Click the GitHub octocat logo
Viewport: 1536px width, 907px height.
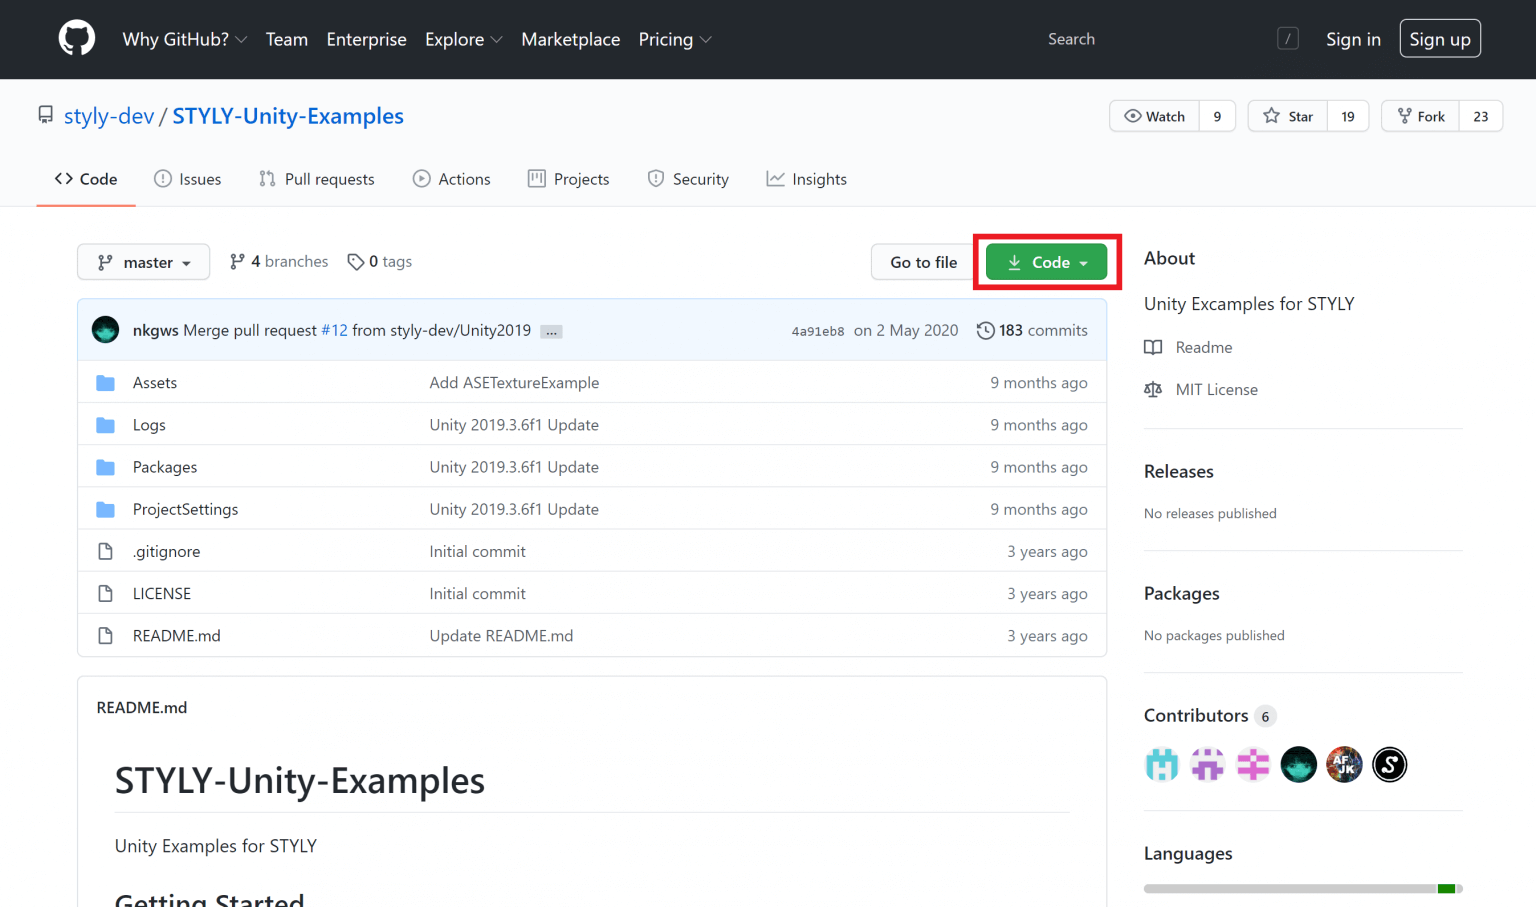(x=77, y=37)
